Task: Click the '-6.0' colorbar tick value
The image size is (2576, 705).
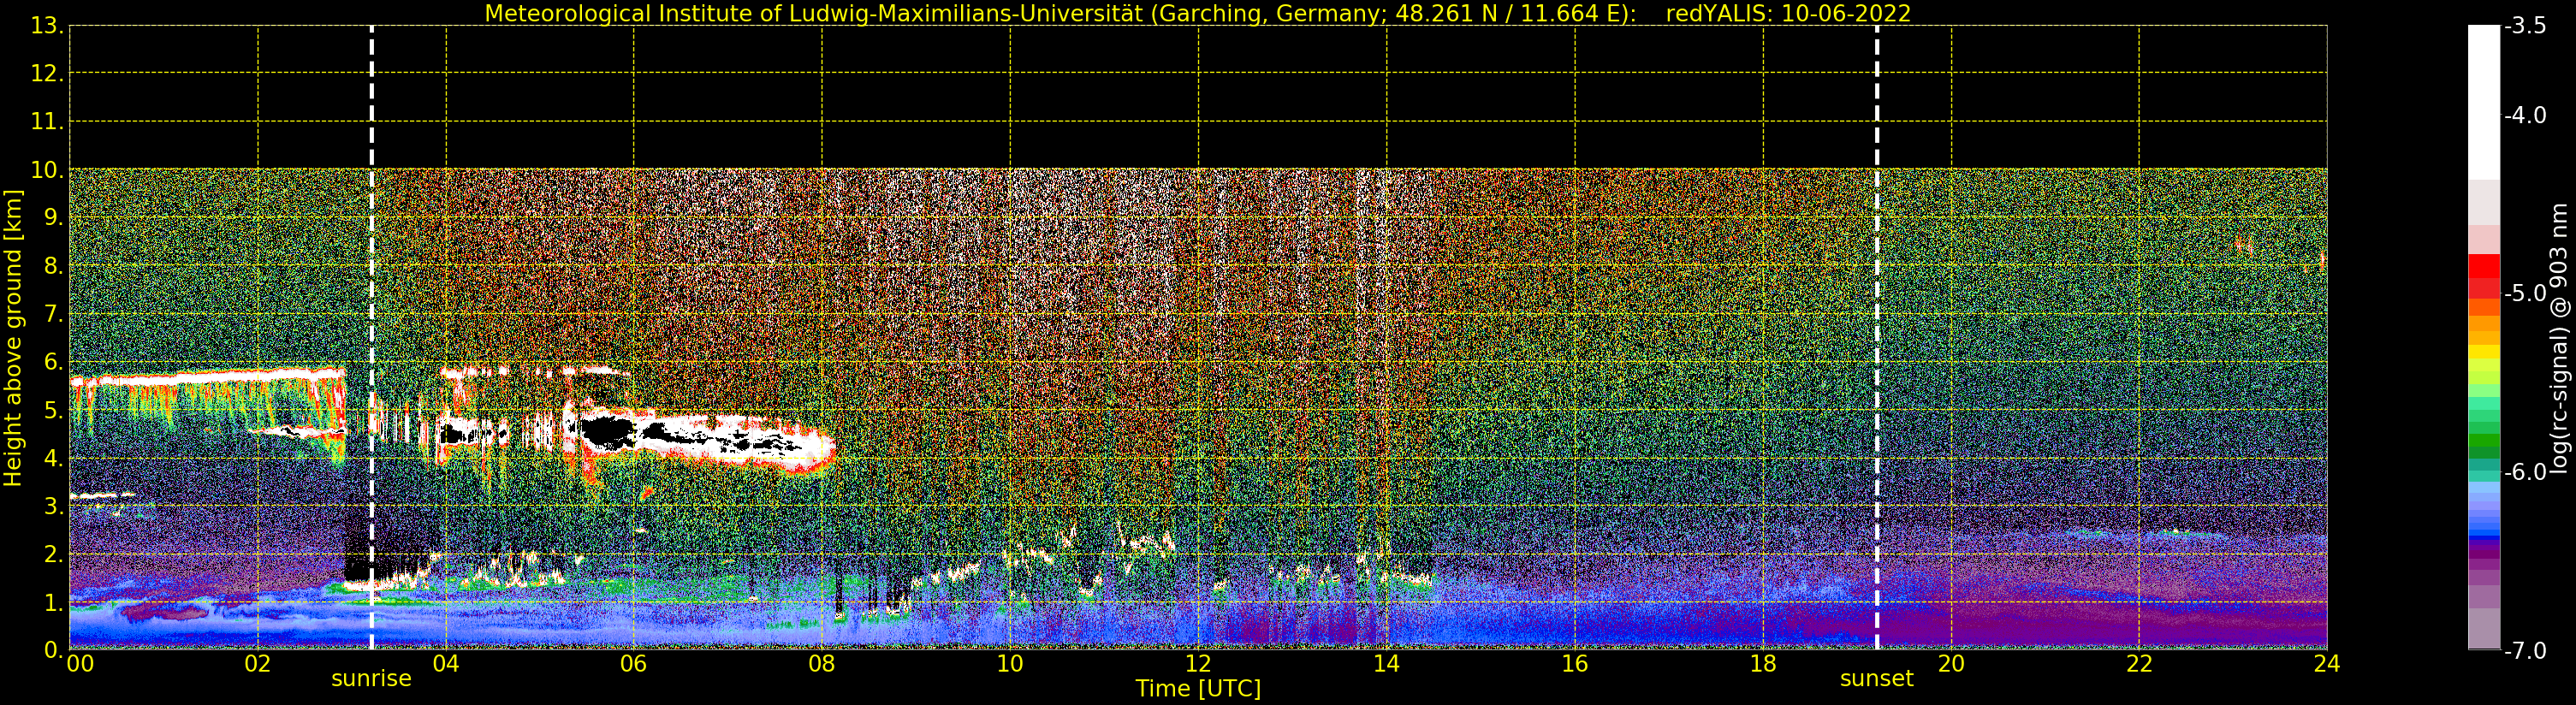Action: click(x=2525, y=471)
